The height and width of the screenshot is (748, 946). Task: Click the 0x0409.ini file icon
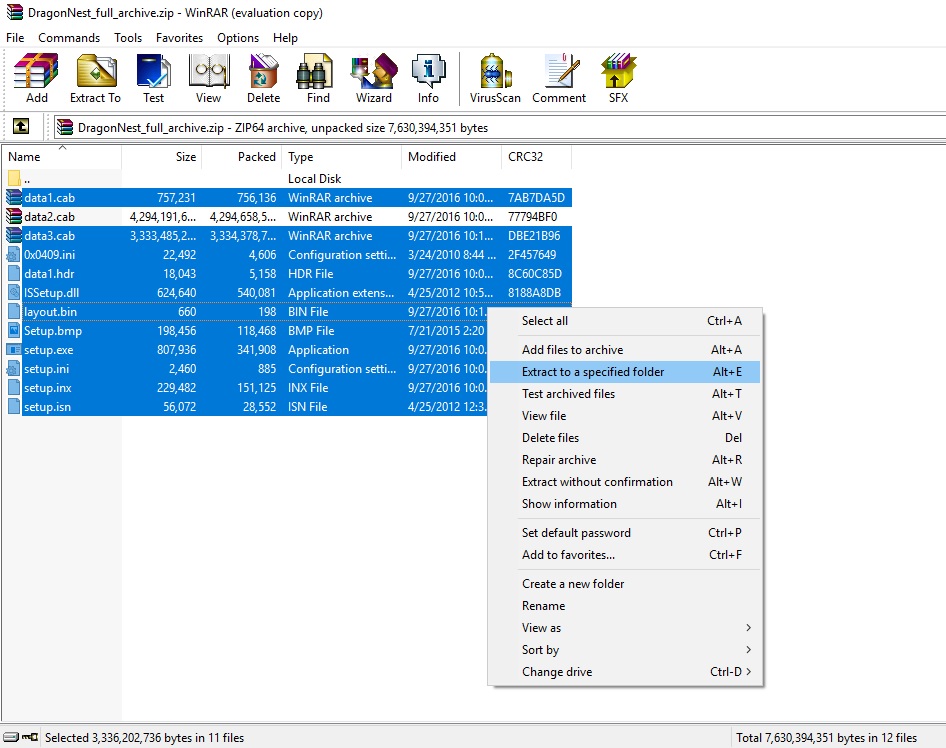click(14, 255)
